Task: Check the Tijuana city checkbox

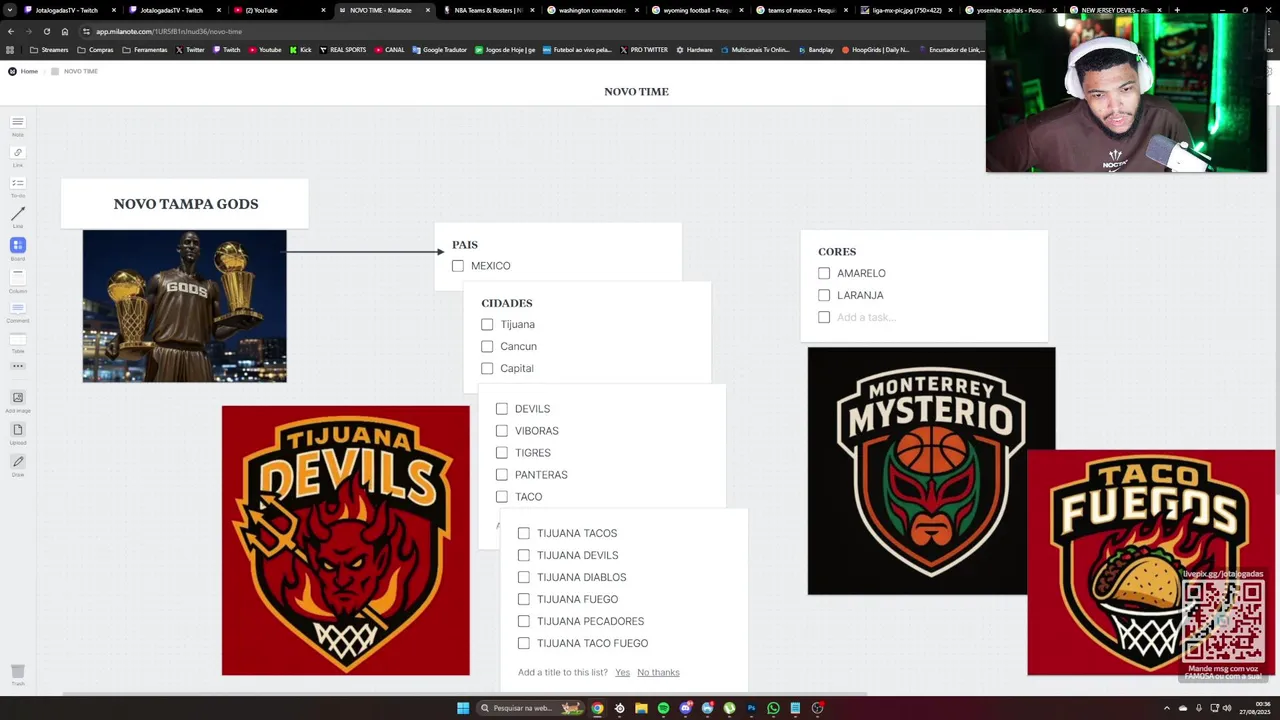Action: [487, 324]
